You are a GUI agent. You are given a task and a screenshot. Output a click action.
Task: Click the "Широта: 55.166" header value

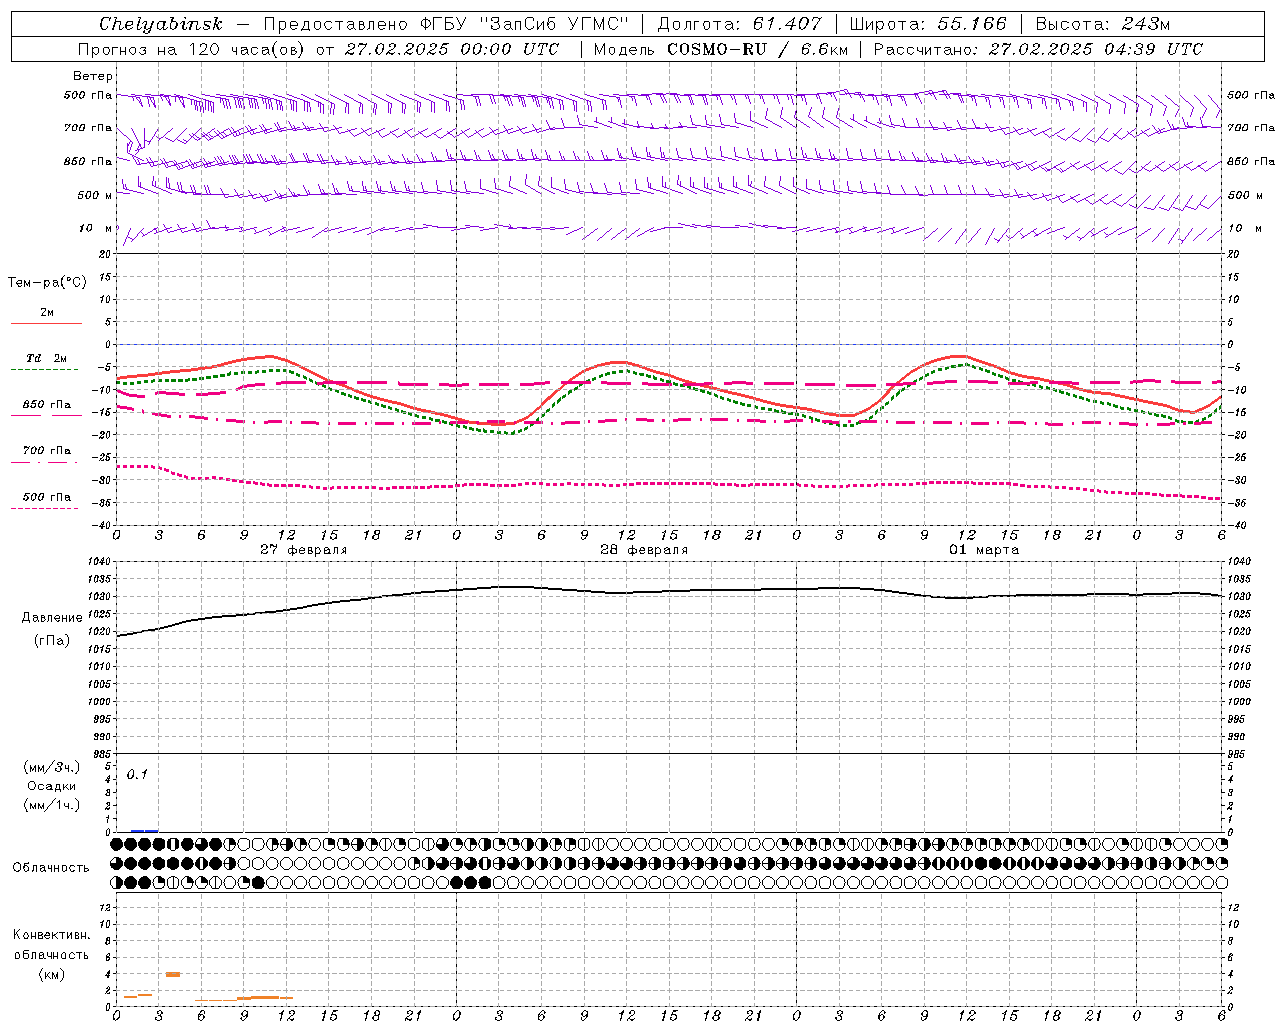coord(927,24)
